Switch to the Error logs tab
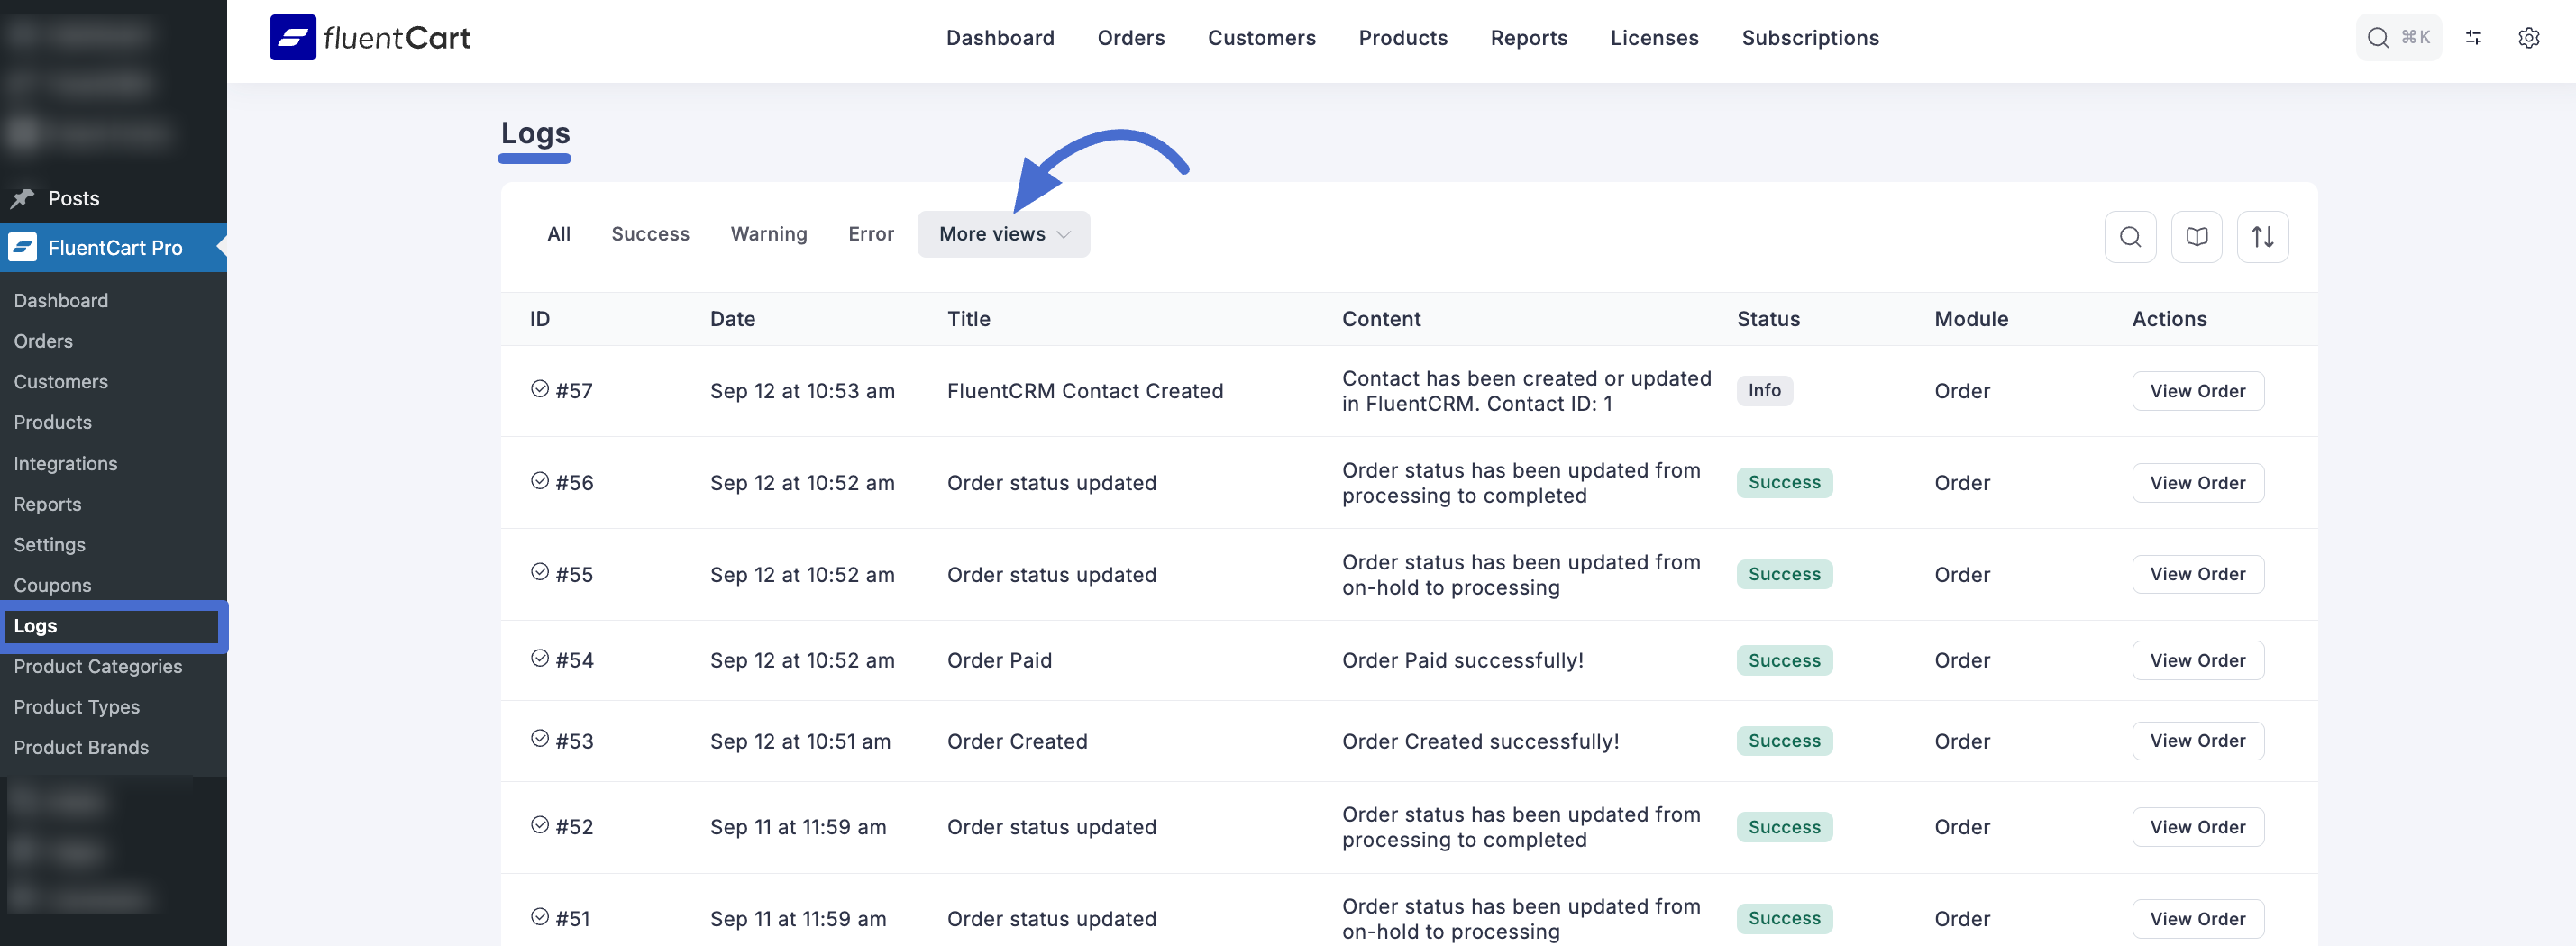 click(870, 234)
